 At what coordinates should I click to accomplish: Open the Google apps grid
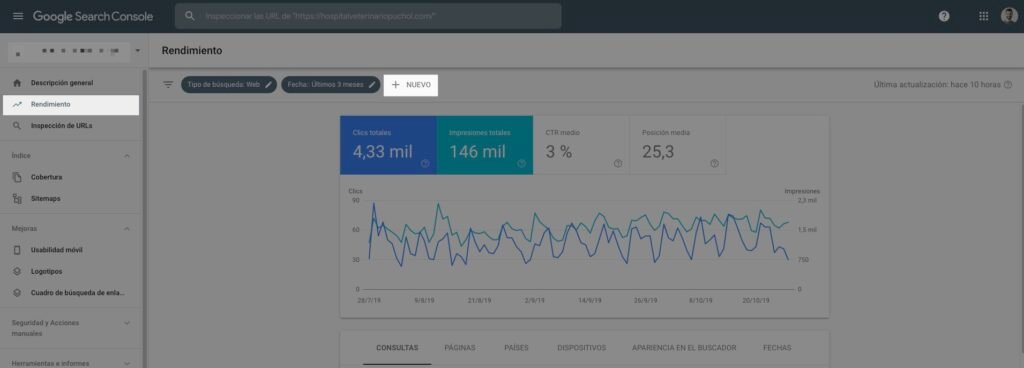pyautogui.click(x=984, y=16)
